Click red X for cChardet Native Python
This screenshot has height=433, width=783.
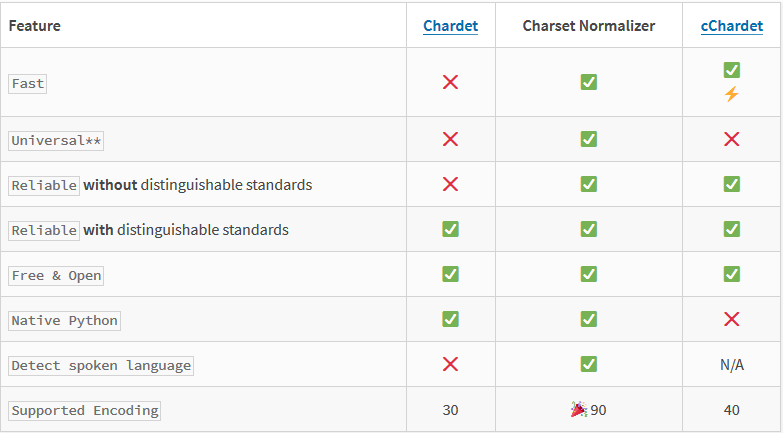pos(731,319)
